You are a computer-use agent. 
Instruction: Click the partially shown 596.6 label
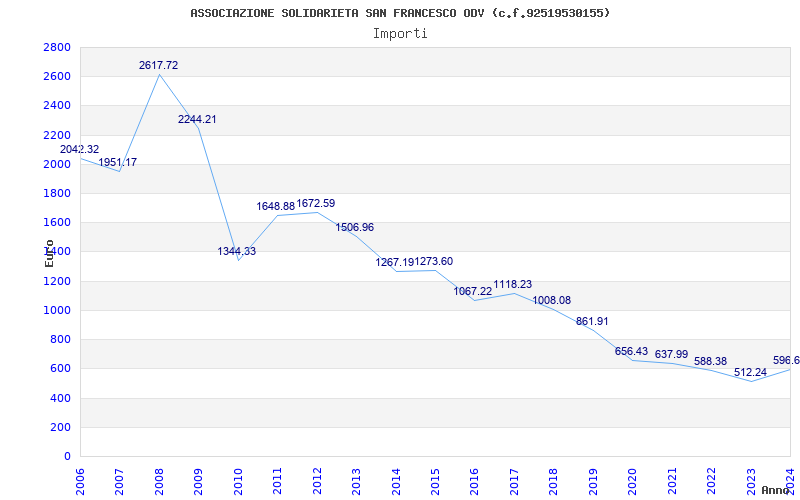pos(786,360)
